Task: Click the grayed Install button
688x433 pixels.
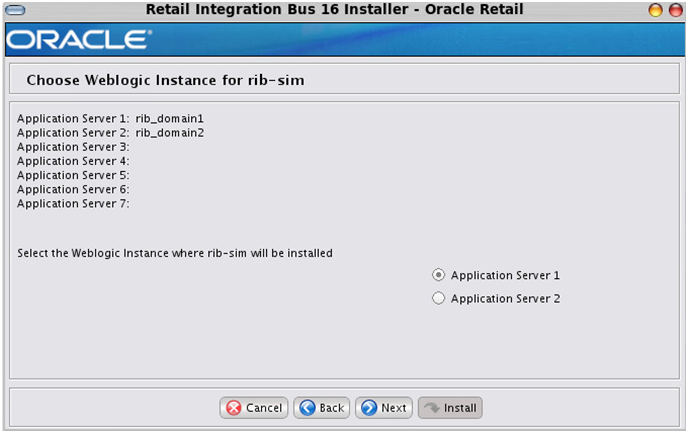Action: coord(450,408)
